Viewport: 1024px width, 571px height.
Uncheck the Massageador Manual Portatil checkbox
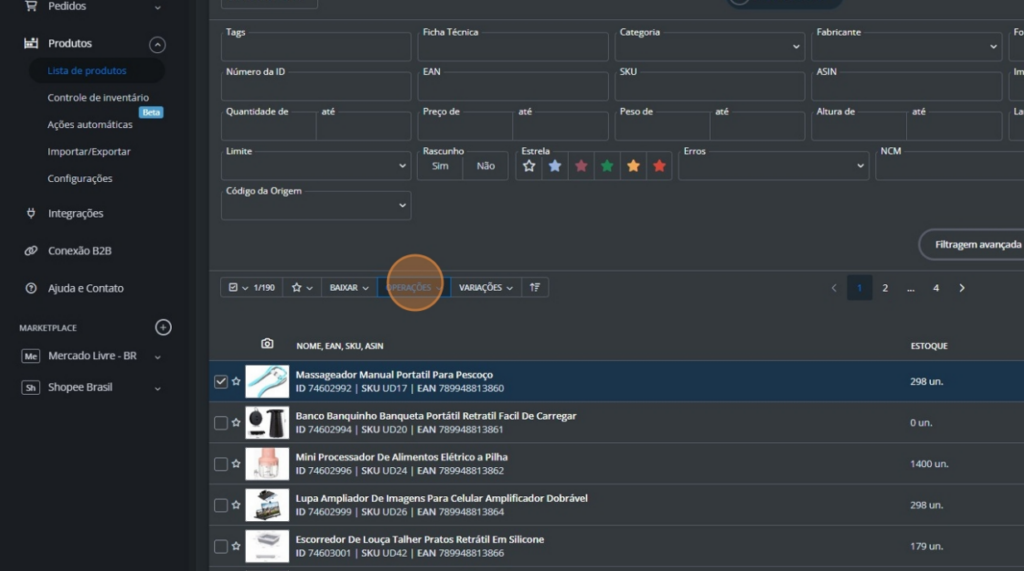pos(221,382)
